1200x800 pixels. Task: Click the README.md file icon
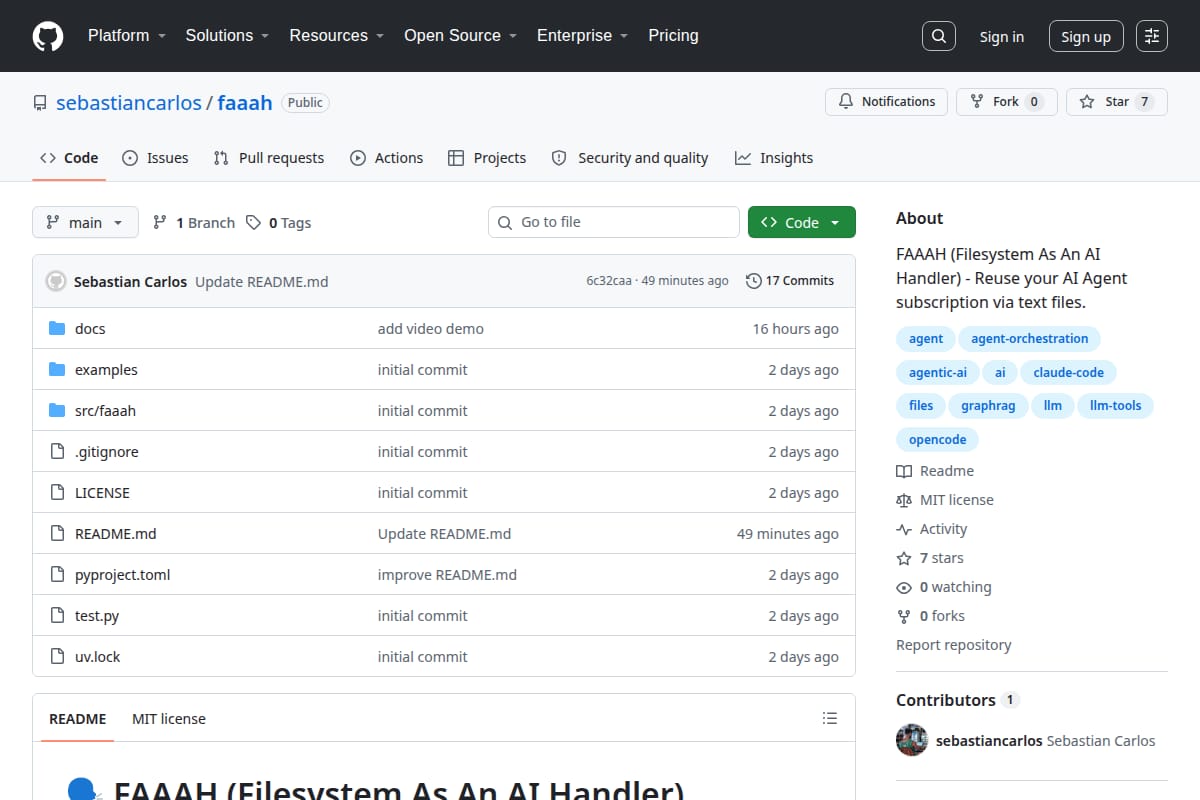click(57, 533)
